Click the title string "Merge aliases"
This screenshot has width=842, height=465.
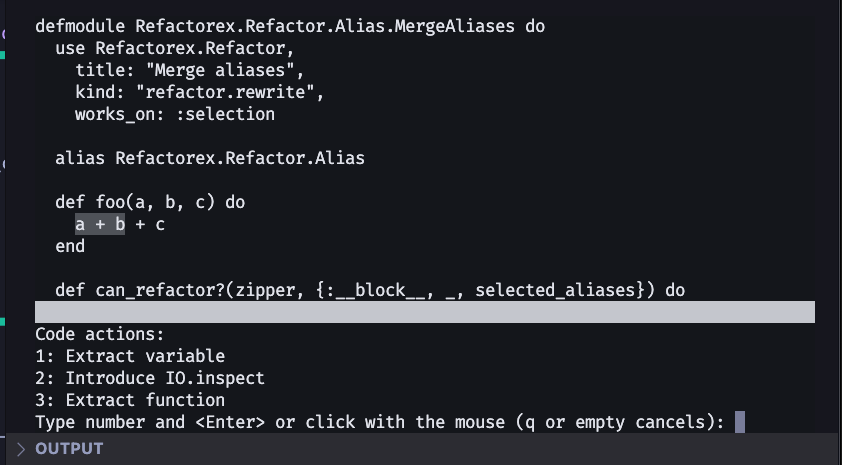click(220, 70)
